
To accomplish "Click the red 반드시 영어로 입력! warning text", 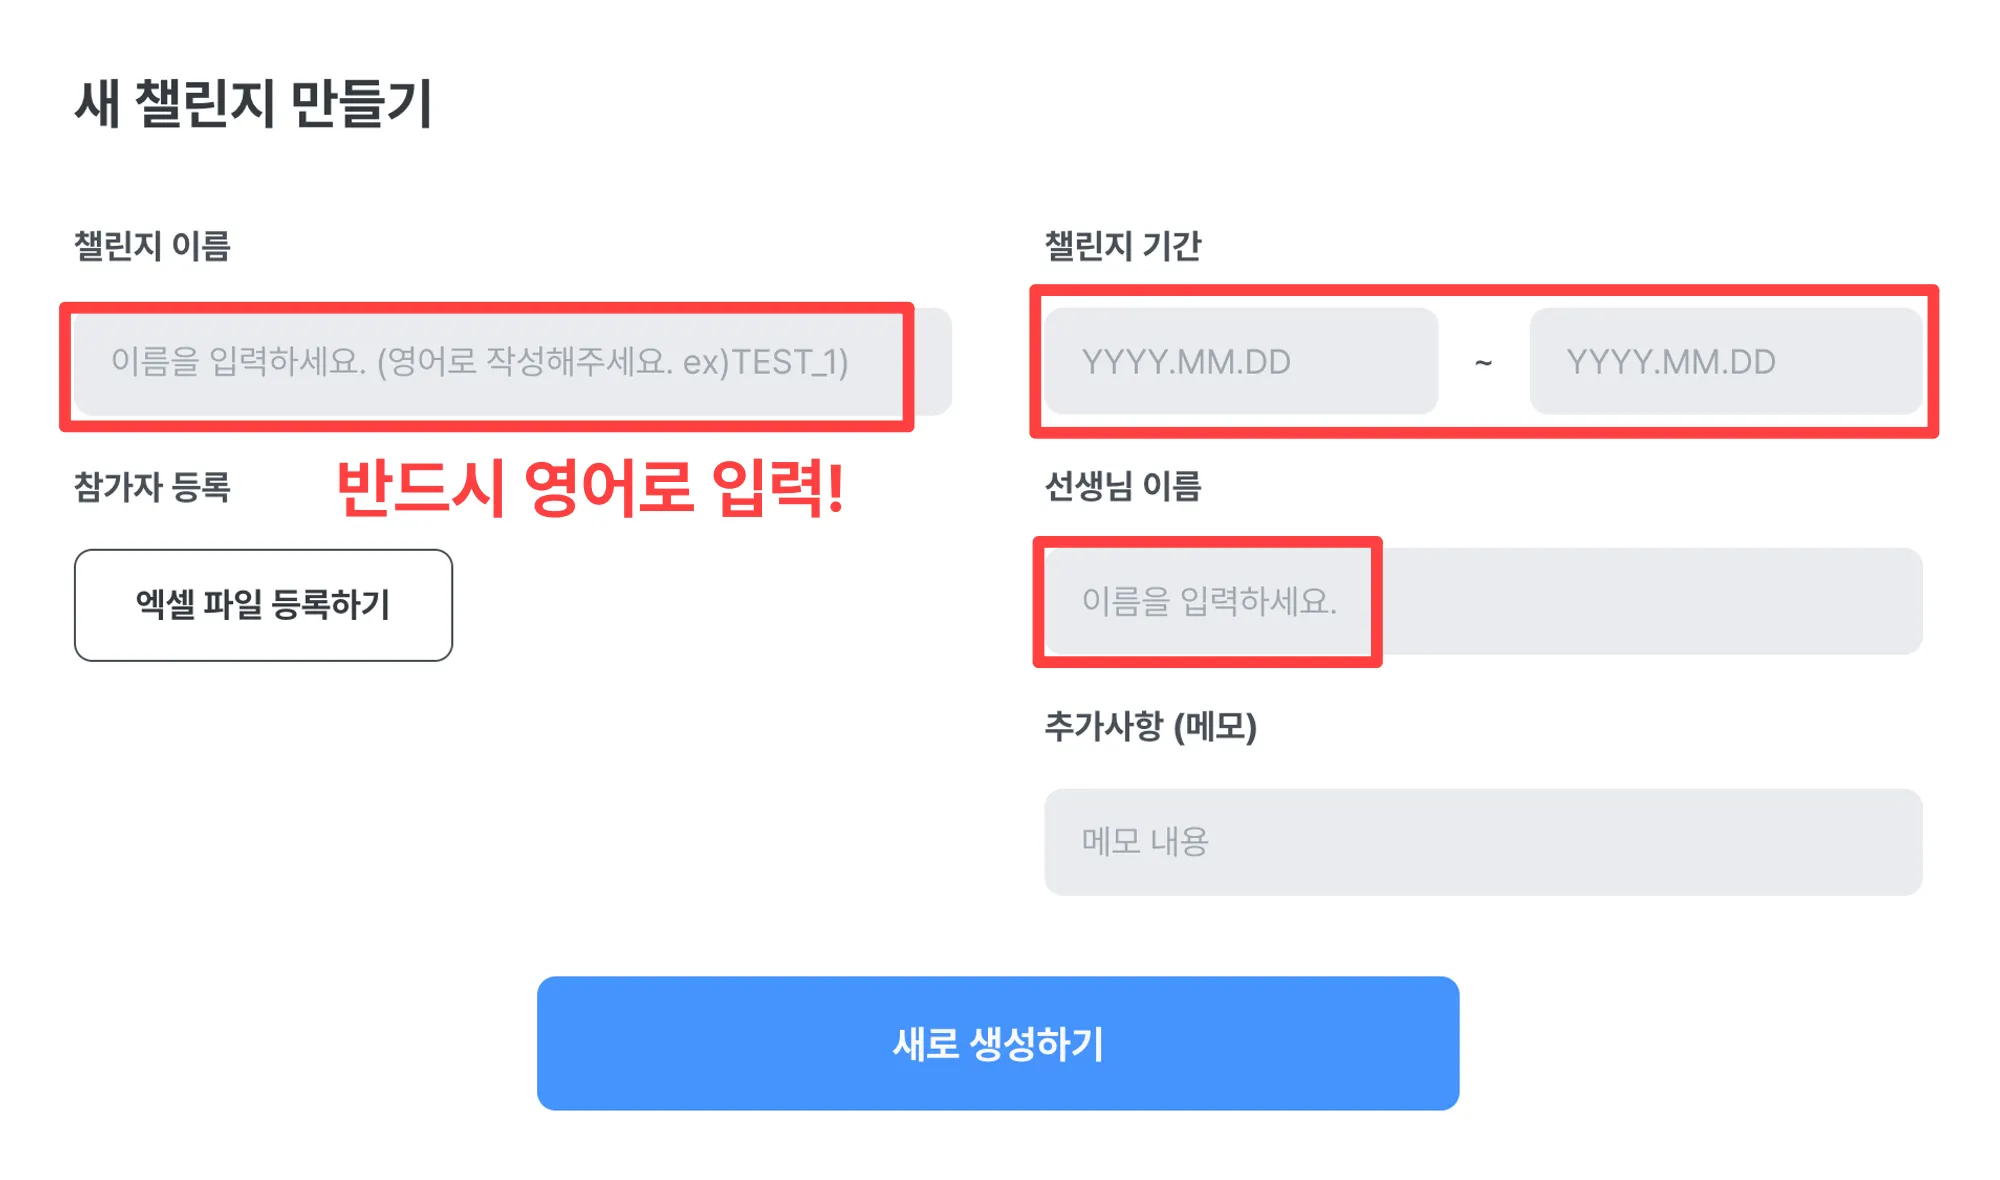I will tap(590, 488).
